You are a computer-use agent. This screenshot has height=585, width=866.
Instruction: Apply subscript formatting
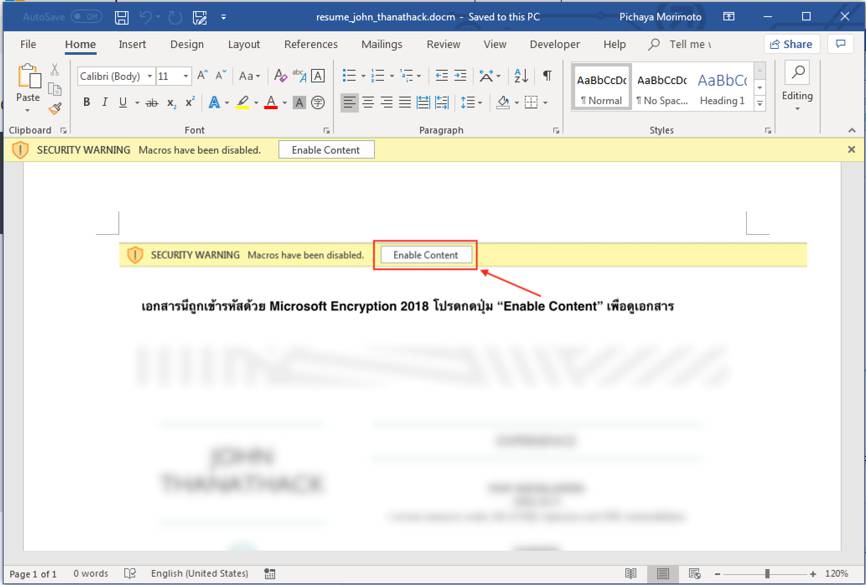tap(172, 102)
